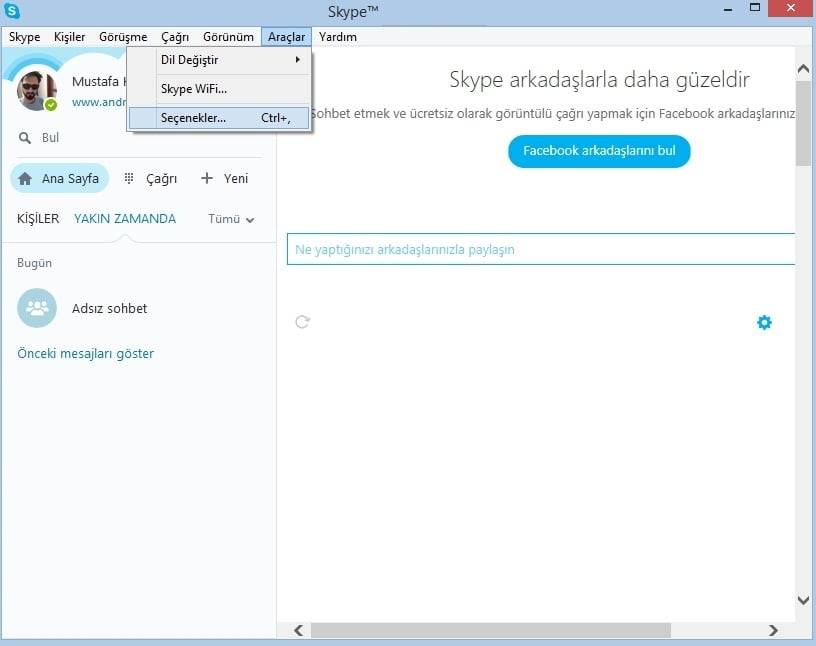The width and height of the screenshot is (816, 646).
Task: Click the plus Yeni icon
Action: [x=207, y=178]
